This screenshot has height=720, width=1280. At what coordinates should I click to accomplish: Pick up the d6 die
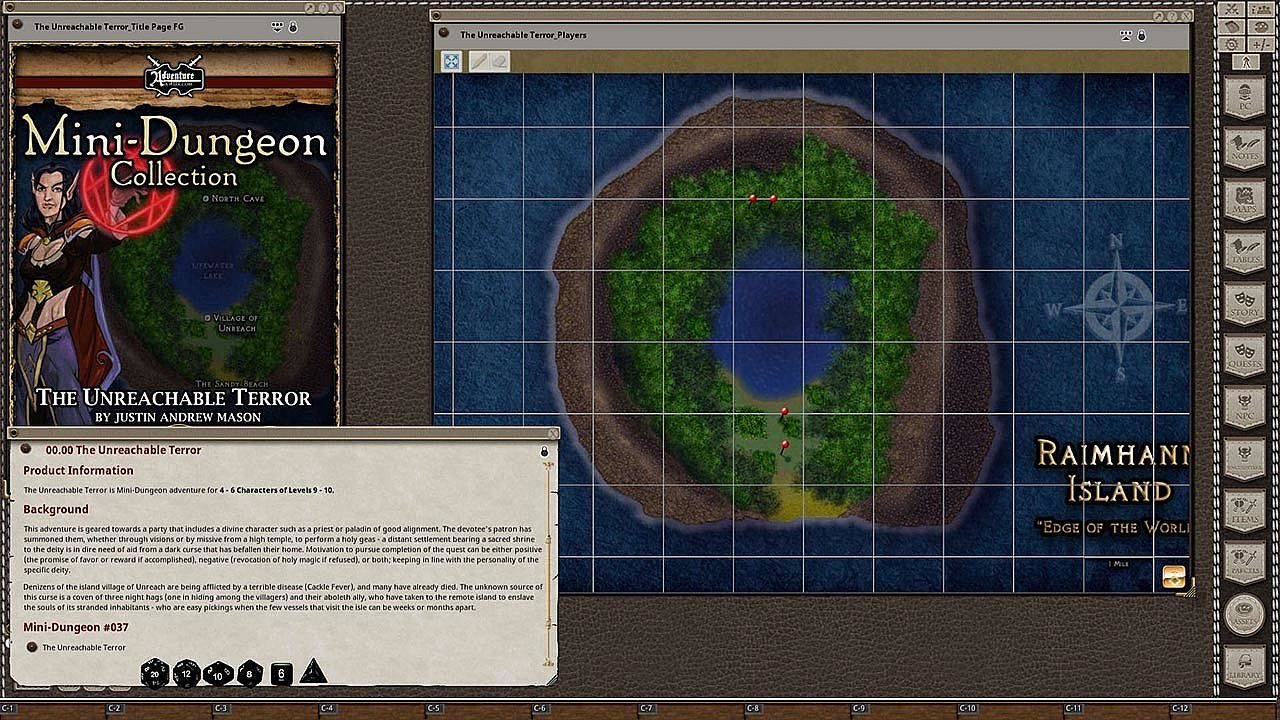(x=281, y=673)
